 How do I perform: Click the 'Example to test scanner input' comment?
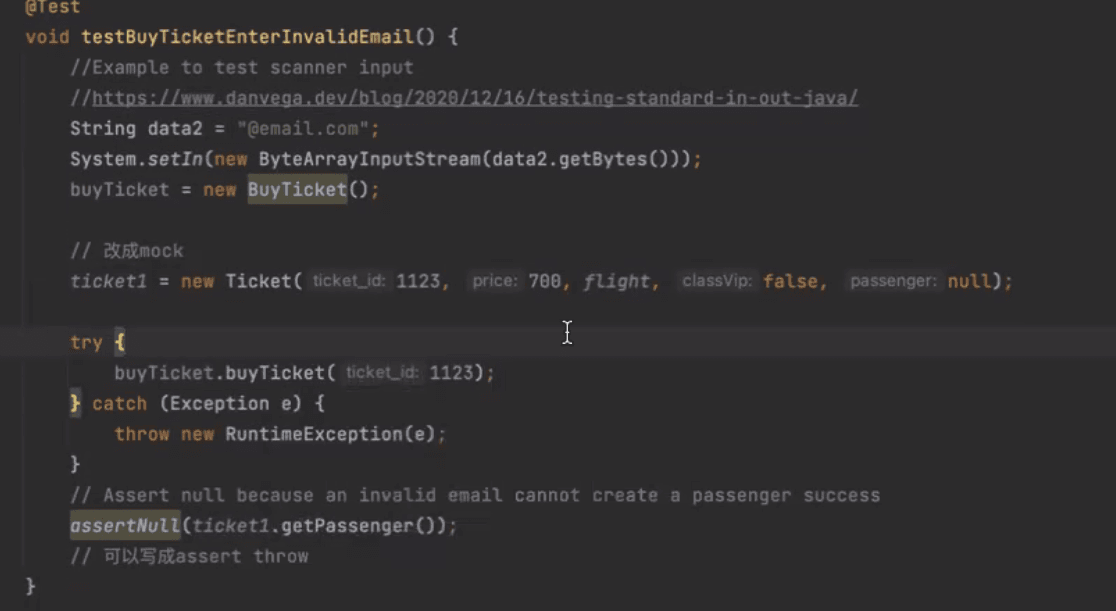[241, 68]
